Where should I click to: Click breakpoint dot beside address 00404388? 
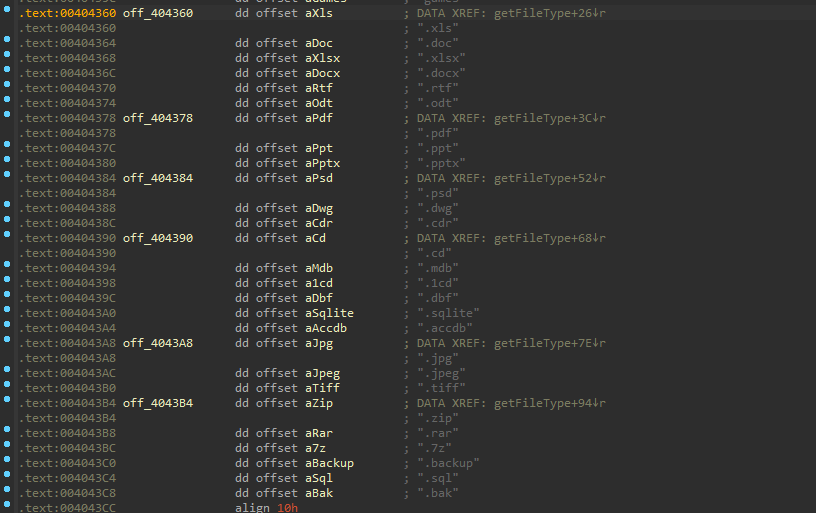point(7,204)
